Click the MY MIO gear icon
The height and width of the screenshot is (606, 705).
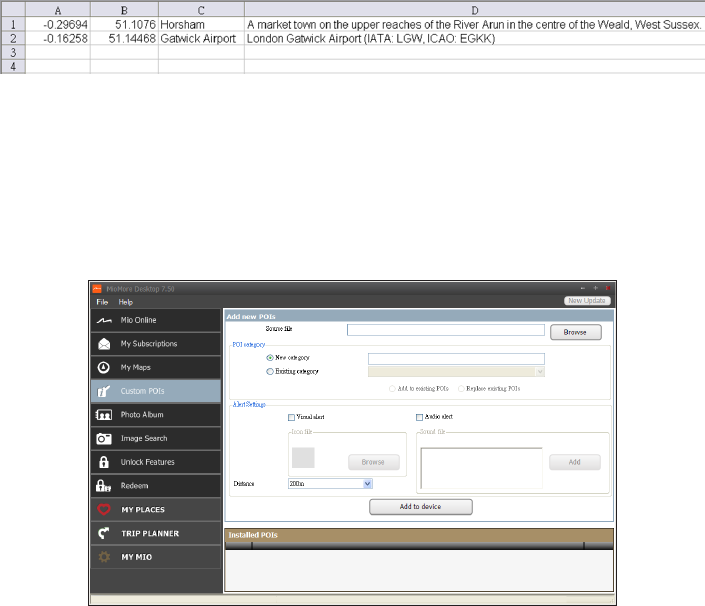point(104,557)
